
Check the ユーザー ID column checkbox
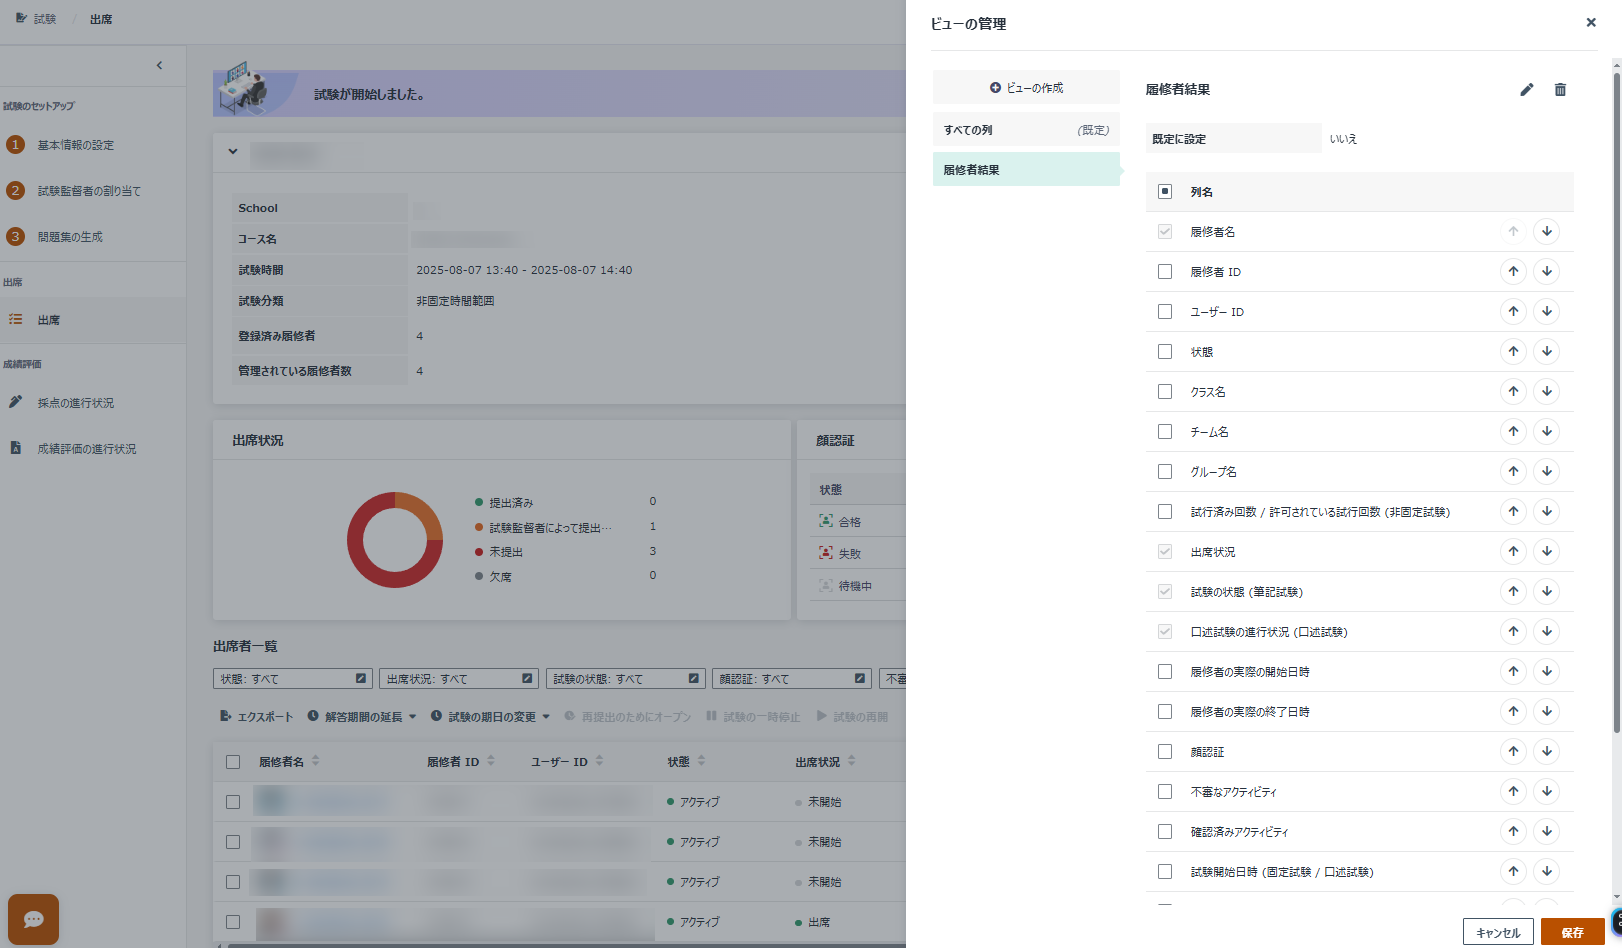pos(1165,312)
